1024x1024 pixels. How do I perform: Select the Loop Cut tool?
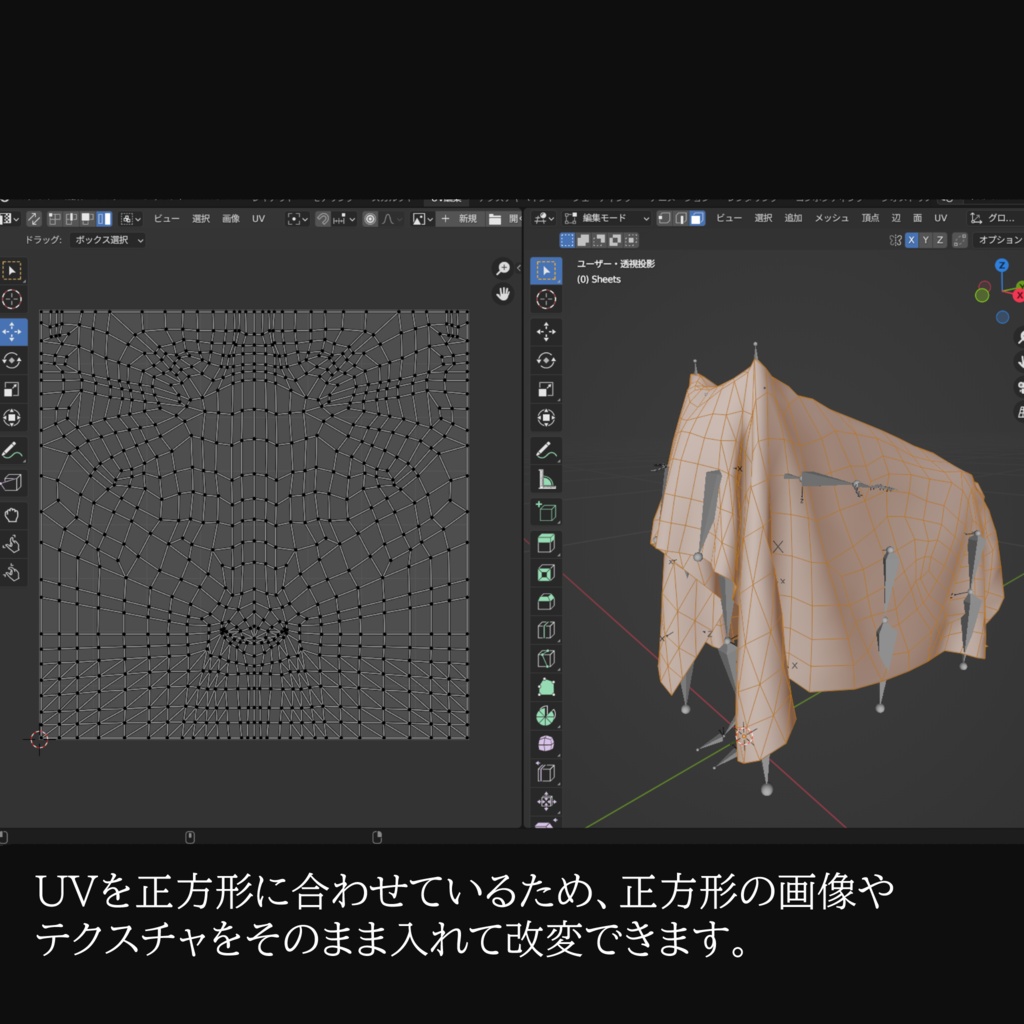(546, 630)
